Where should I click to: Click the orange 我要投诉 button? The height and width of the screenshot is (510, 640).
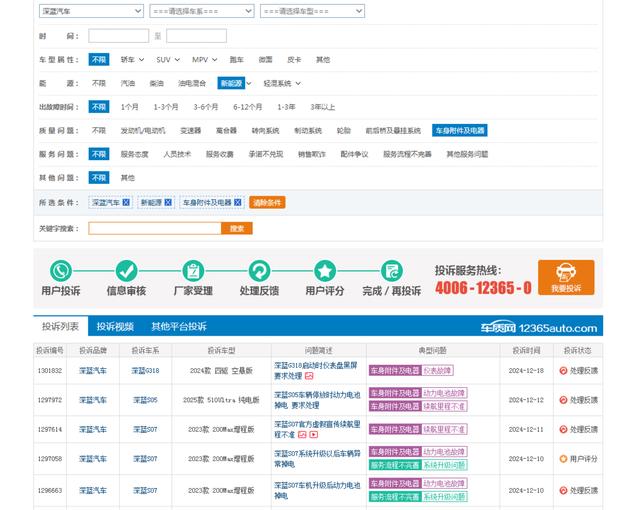[566, 277]
